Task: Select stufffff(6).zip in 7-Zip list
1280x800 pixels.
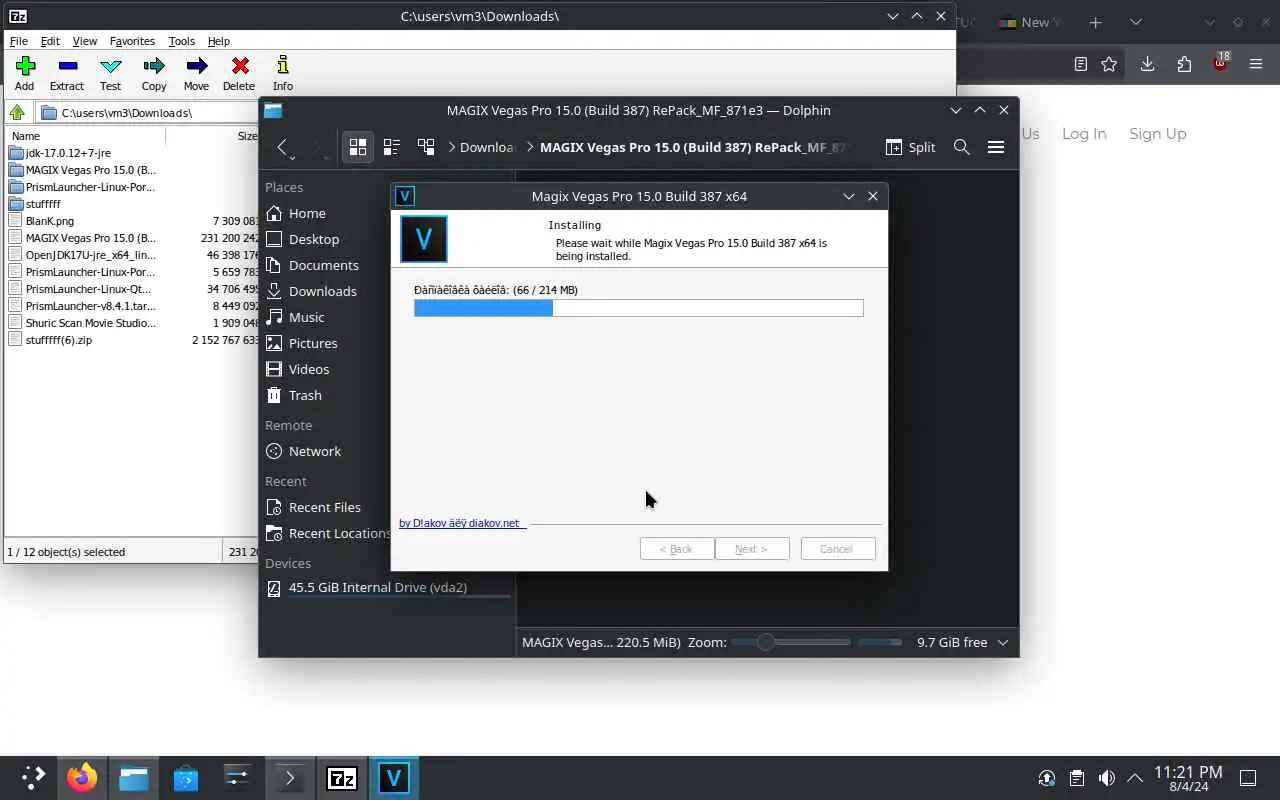Action: coord(59,340)
